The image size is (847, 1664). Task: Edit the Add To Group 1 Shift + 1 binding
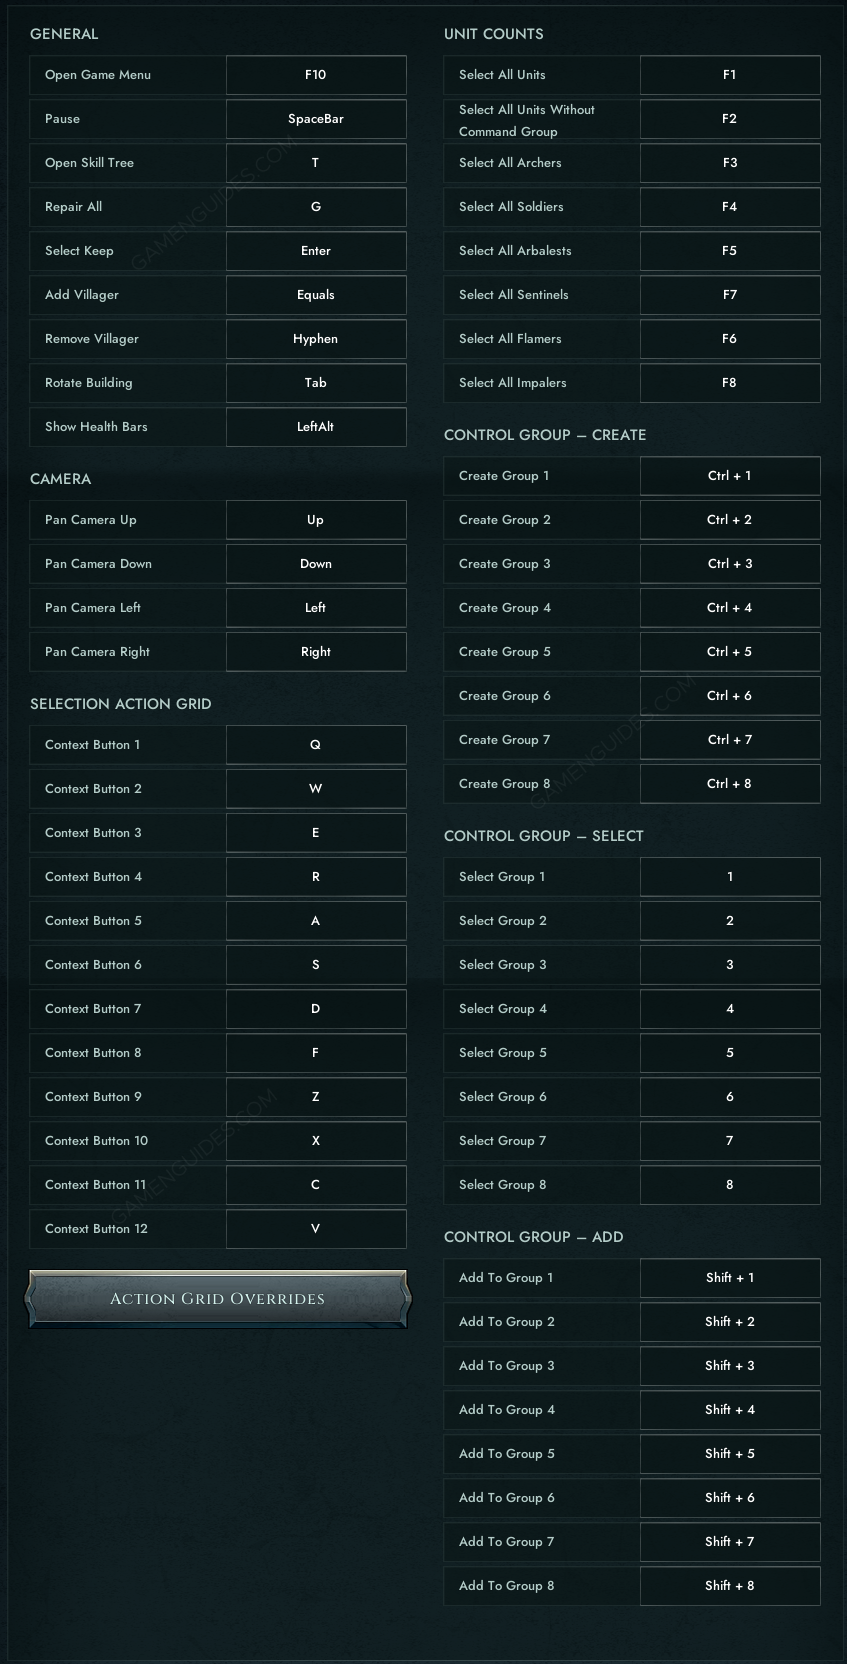[x=730, y=1278]
